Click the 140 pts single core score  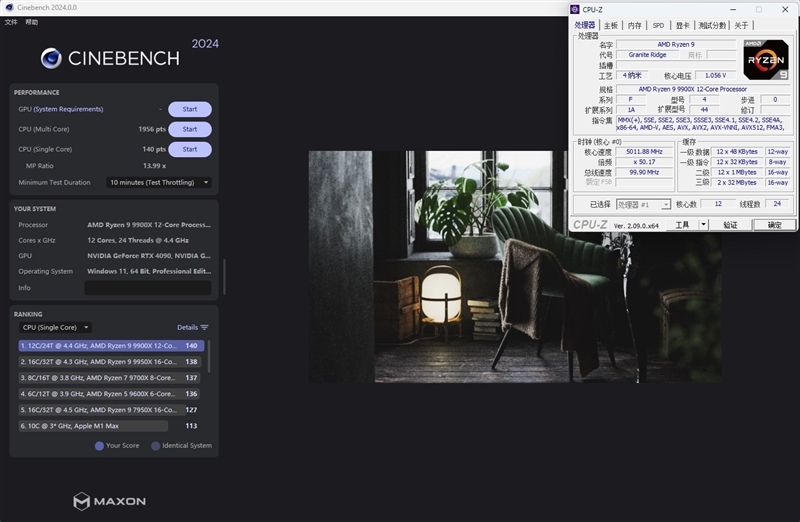155,149
